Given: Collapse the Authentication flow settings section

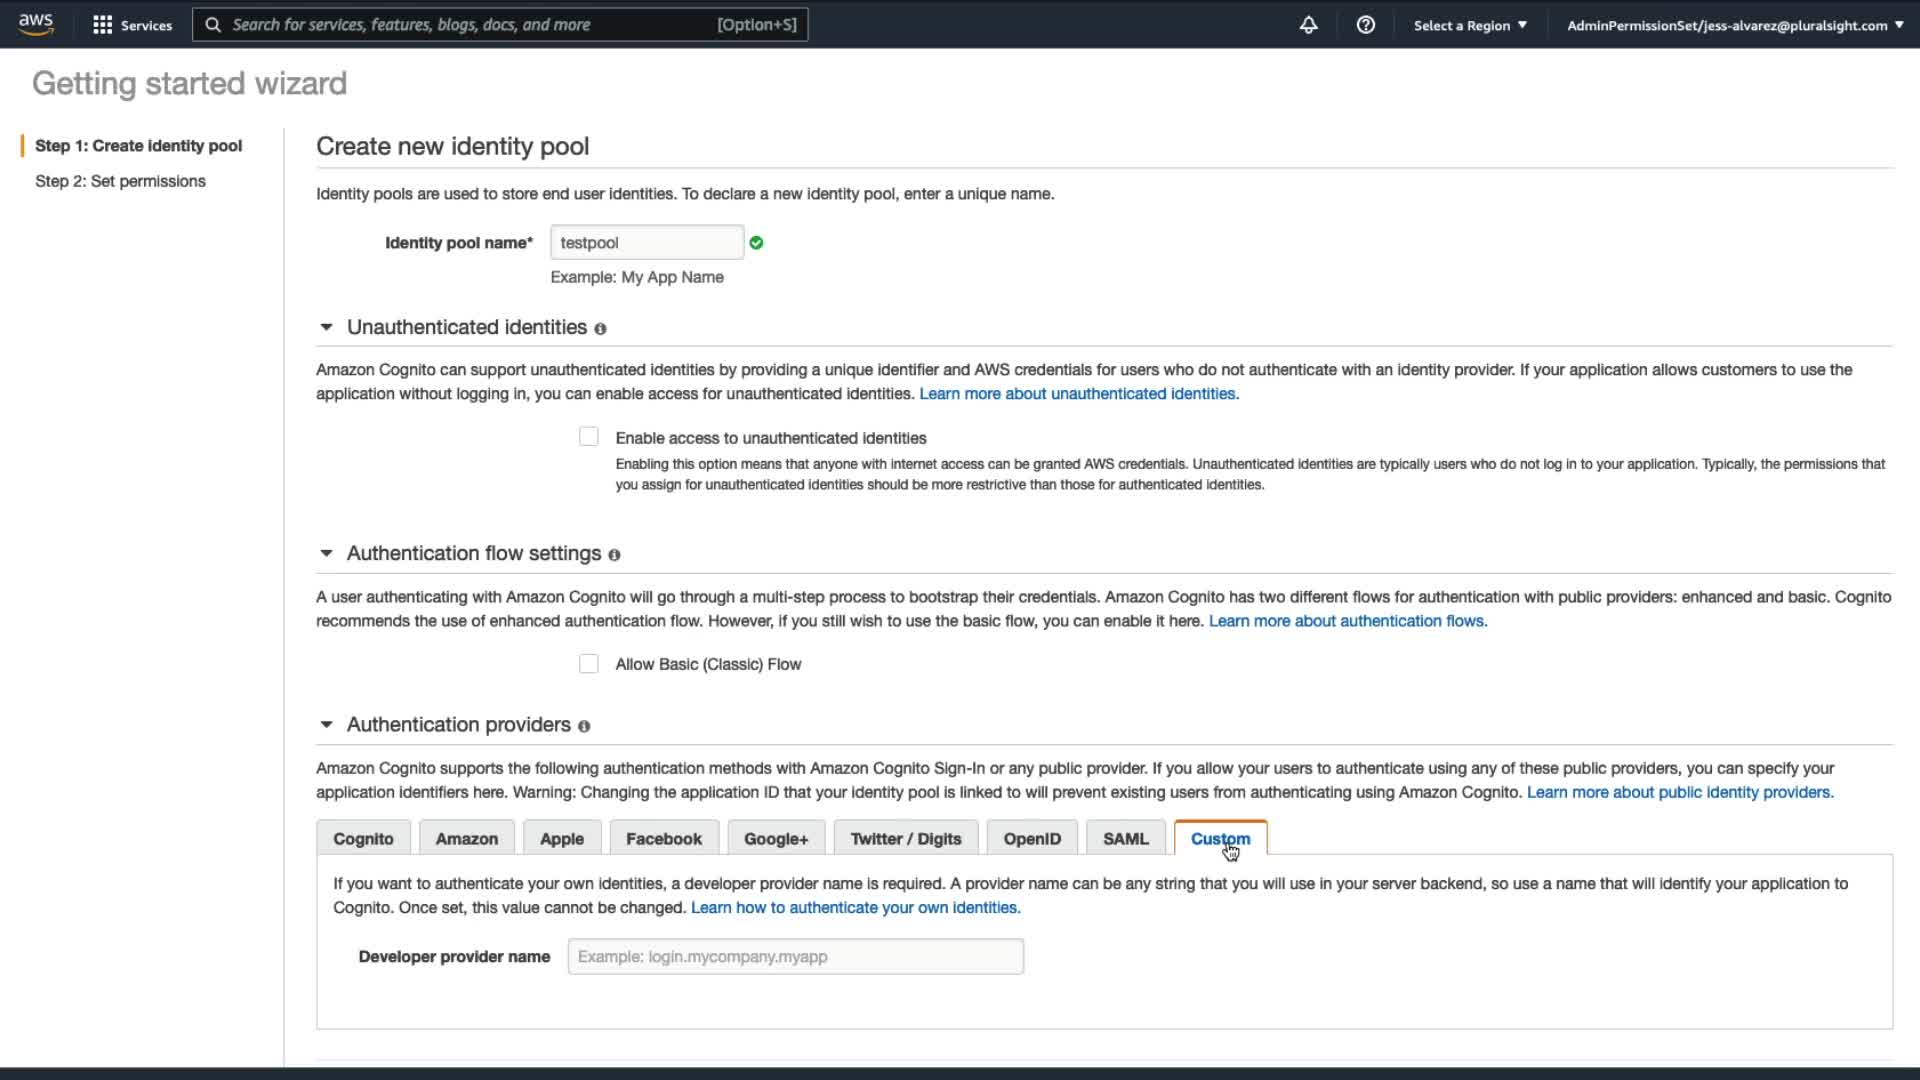Looking at the screenshot, I should 326,553.
